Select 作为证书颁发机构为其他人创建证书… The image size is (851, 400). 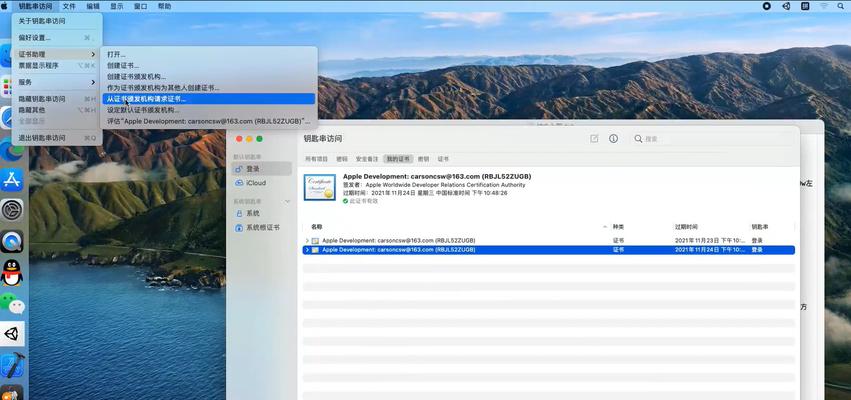(208, 88)
